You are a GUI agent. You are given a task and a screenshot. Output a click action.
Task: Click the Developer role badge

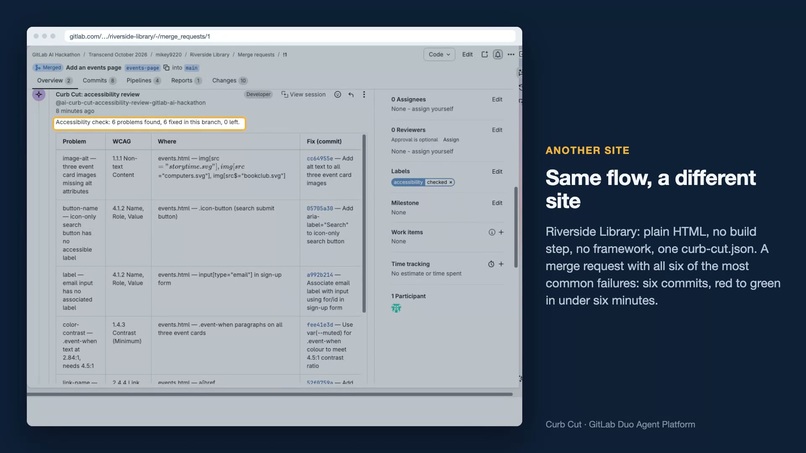point(259,95)
